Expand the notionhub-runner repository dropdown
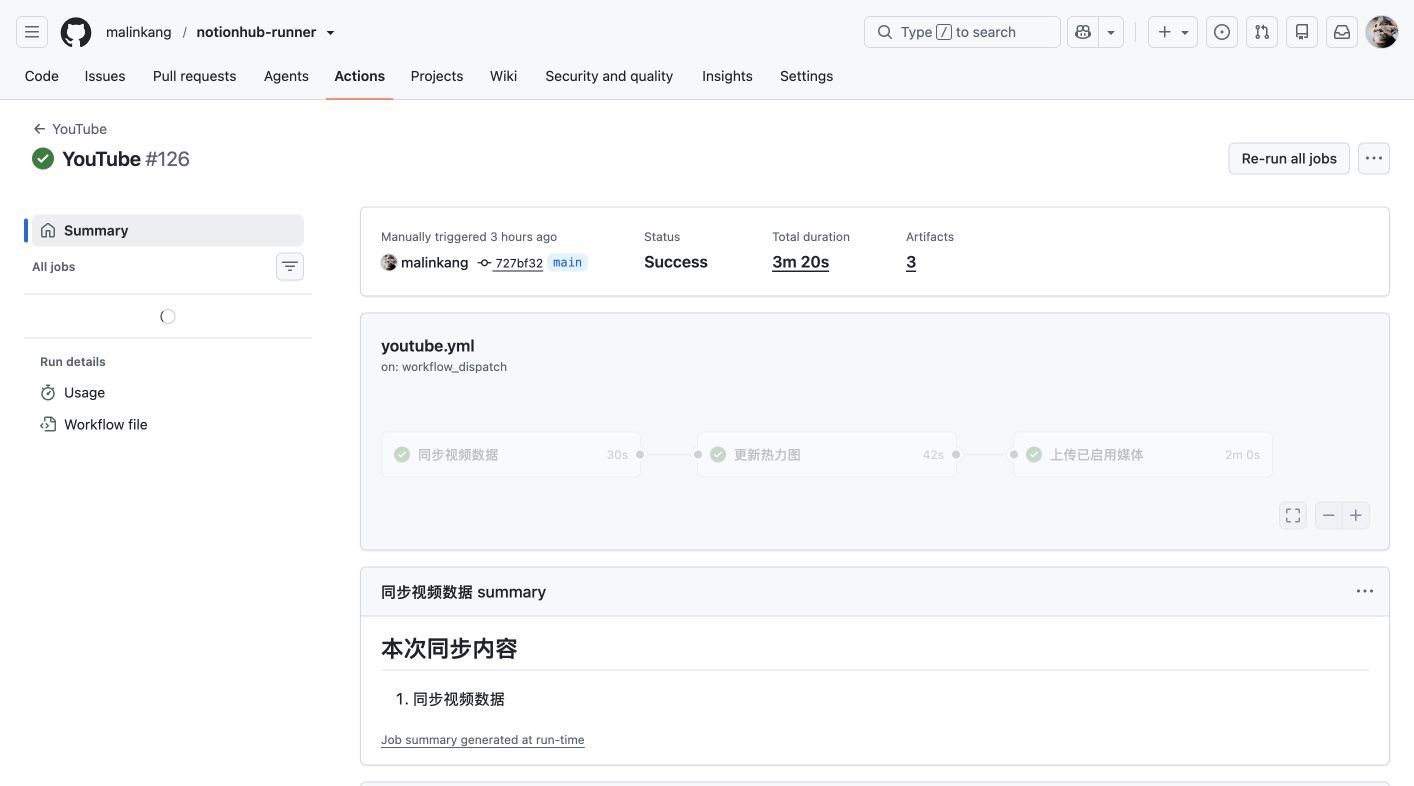 point(331,32)
